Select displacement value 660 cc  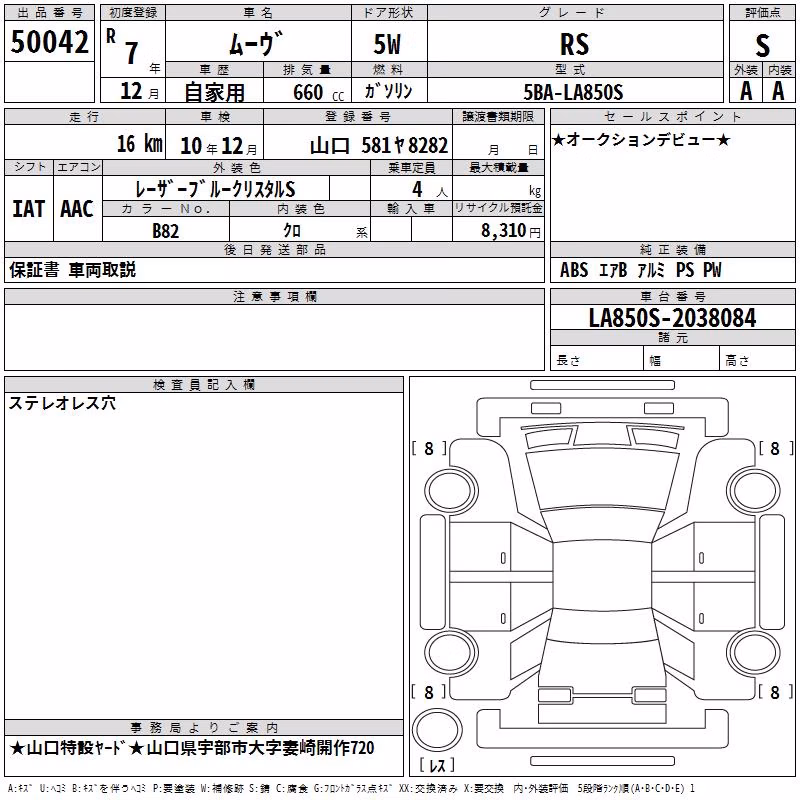pos(318,92)
